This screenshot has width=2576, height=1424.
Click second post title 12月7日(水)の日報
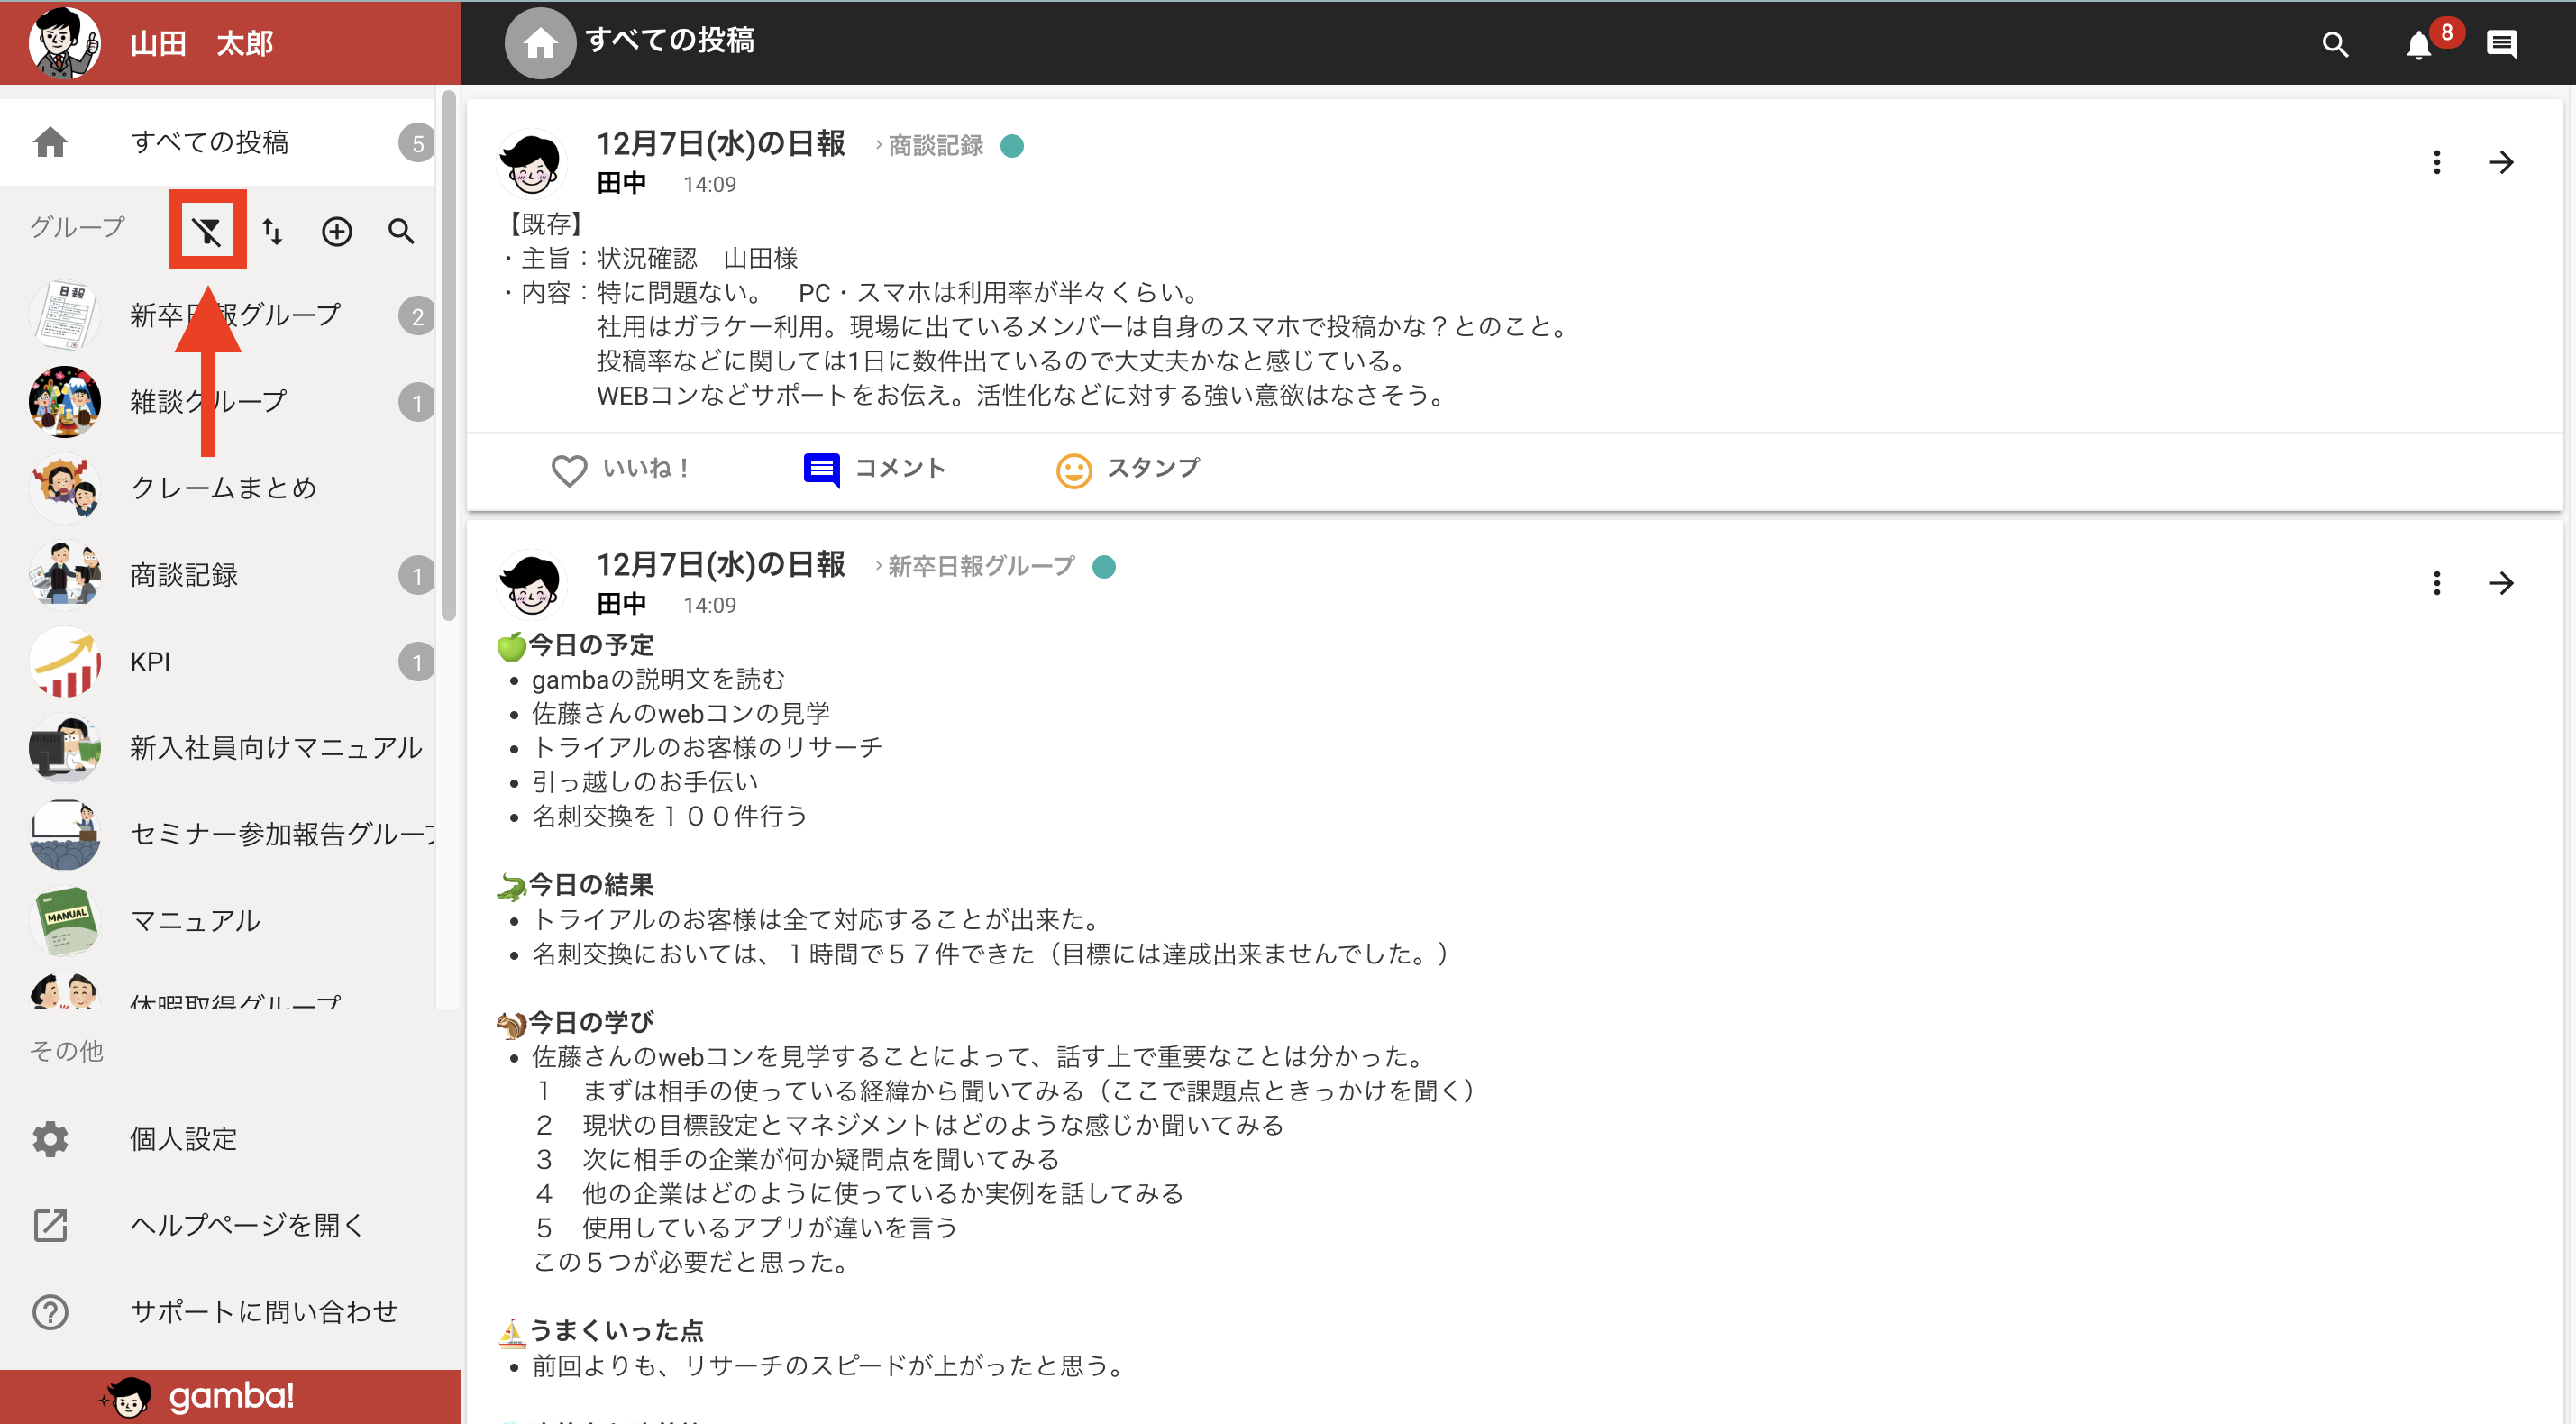click(721, 565)
